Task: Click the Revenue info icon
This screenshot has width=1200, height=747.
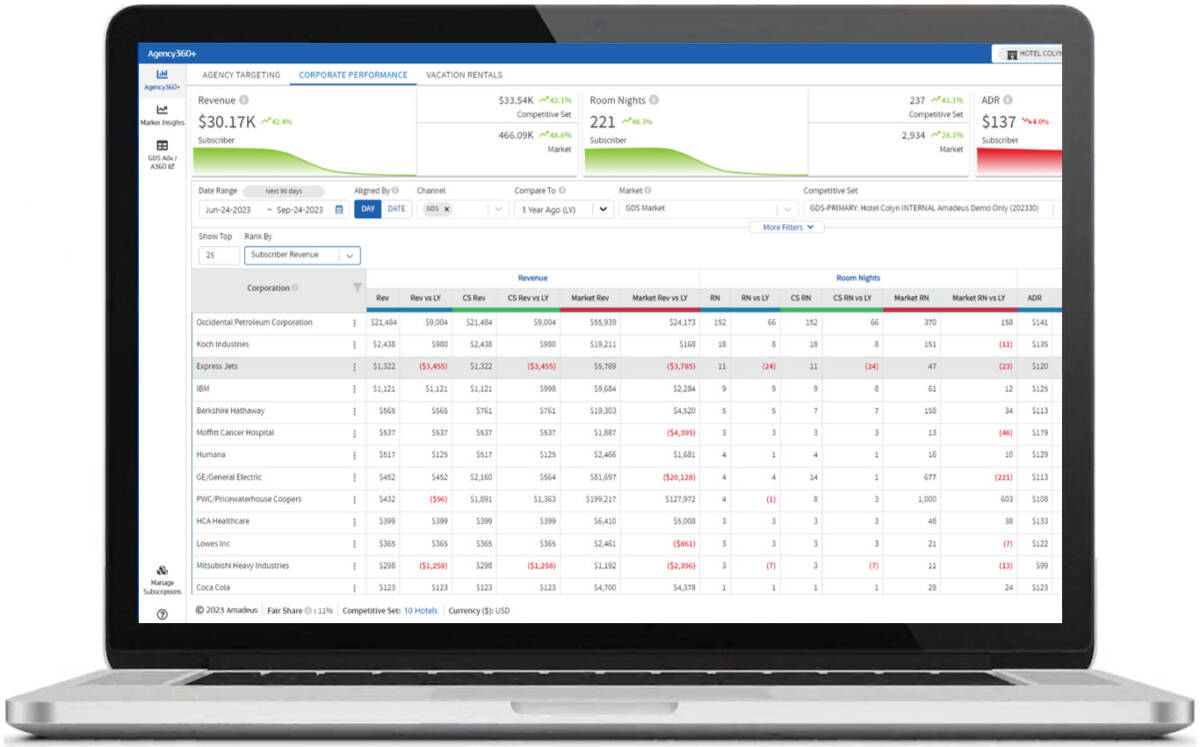Action: point(243,100)
